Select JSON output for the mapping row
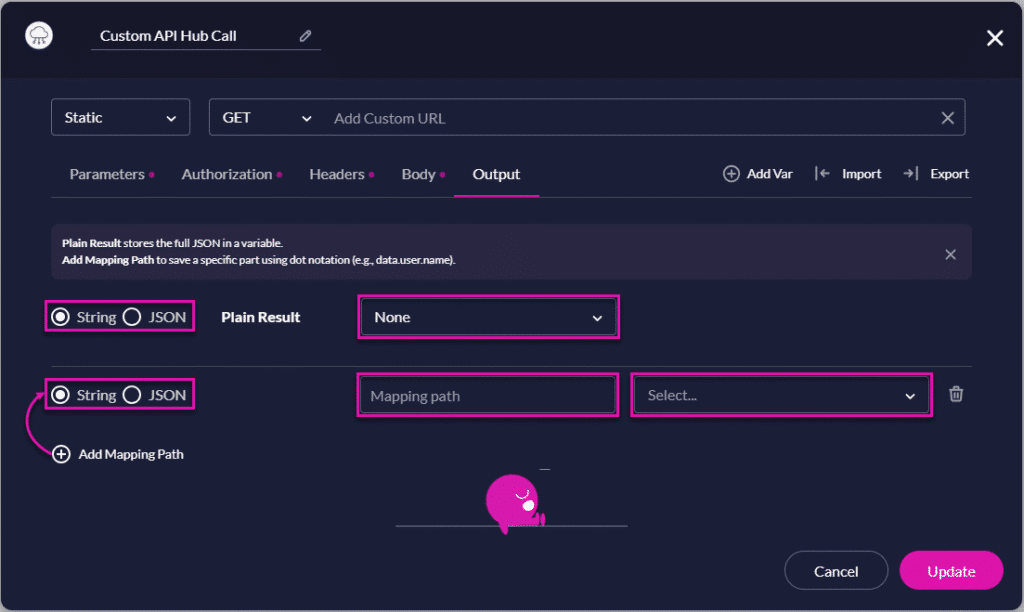This screenshot has width=1024, height=612. point(131,394)
